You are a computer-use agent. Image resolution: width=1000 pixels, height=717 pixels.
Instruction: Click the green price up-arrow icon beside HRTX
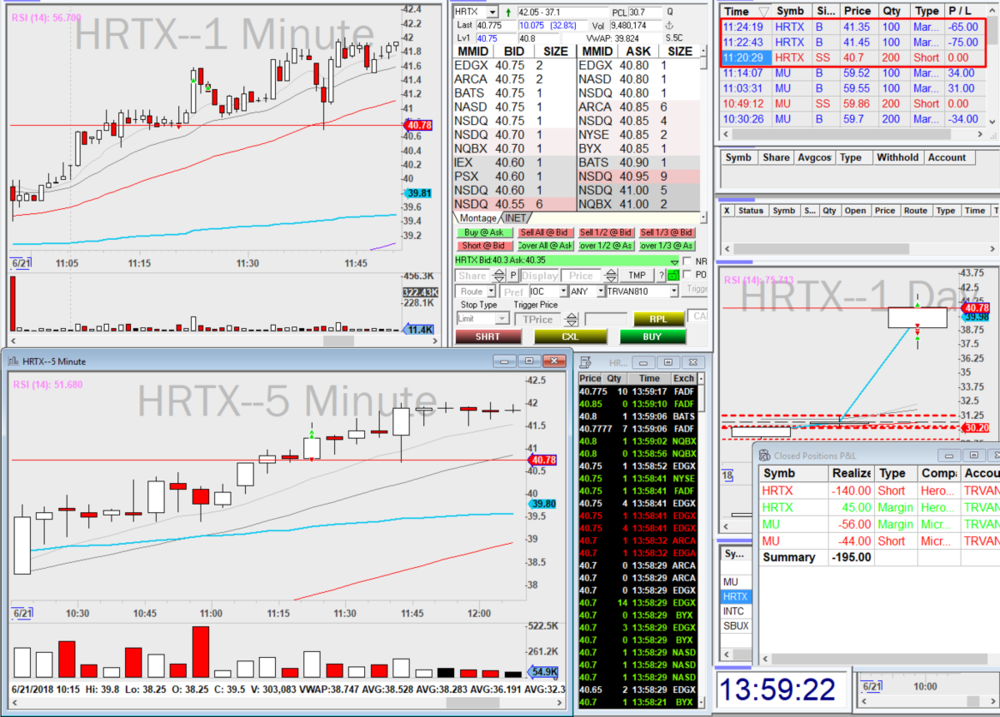tap(509, 11)
